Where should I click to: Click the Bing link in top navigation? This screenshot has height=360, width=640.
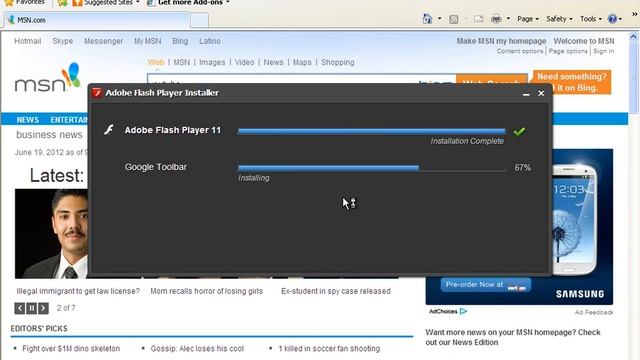tap(180, 41)
